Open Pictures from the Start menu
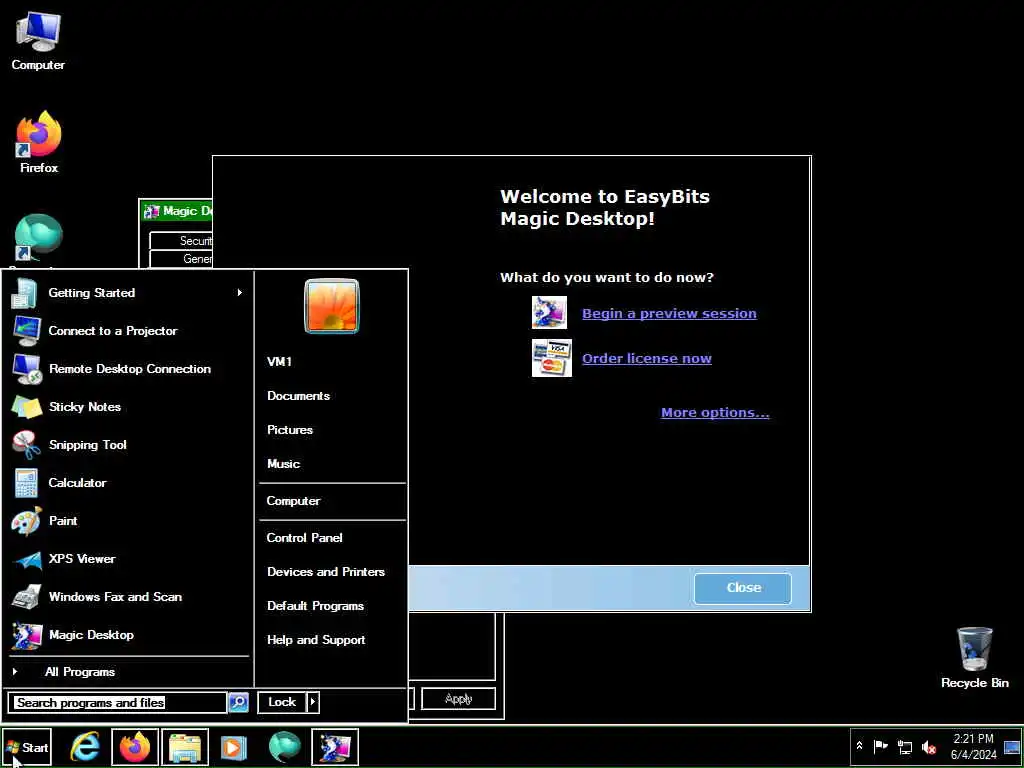Screen dimensions: 1024x768 click(x=290, y=430)
